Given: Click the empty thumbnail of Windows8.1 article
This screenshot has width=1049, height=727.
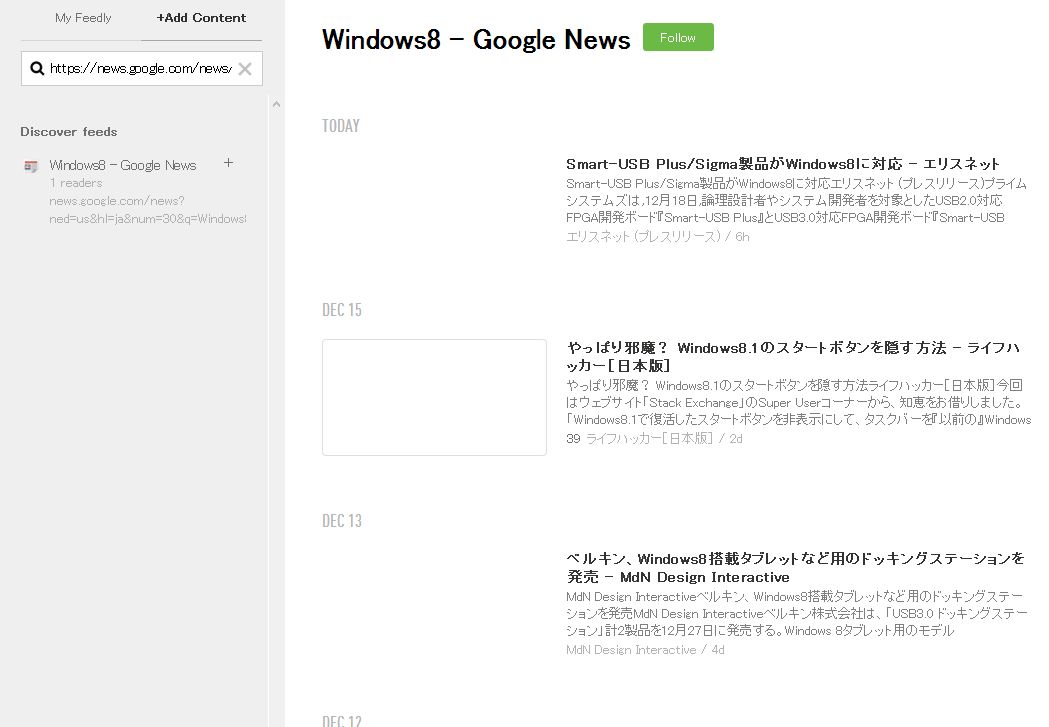Looking at the screenshot, I should point(434,397).
